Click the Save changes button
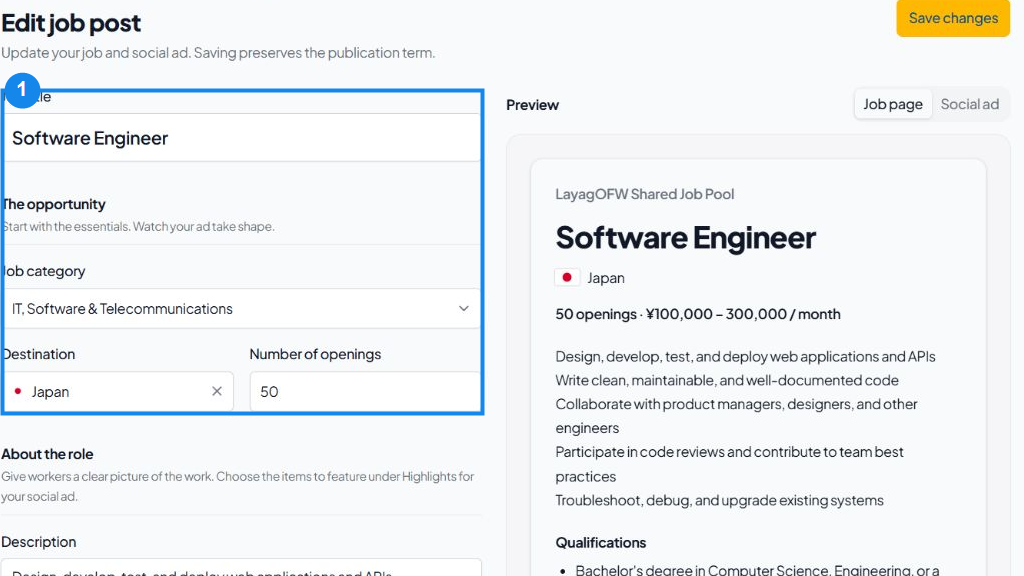 953,18
